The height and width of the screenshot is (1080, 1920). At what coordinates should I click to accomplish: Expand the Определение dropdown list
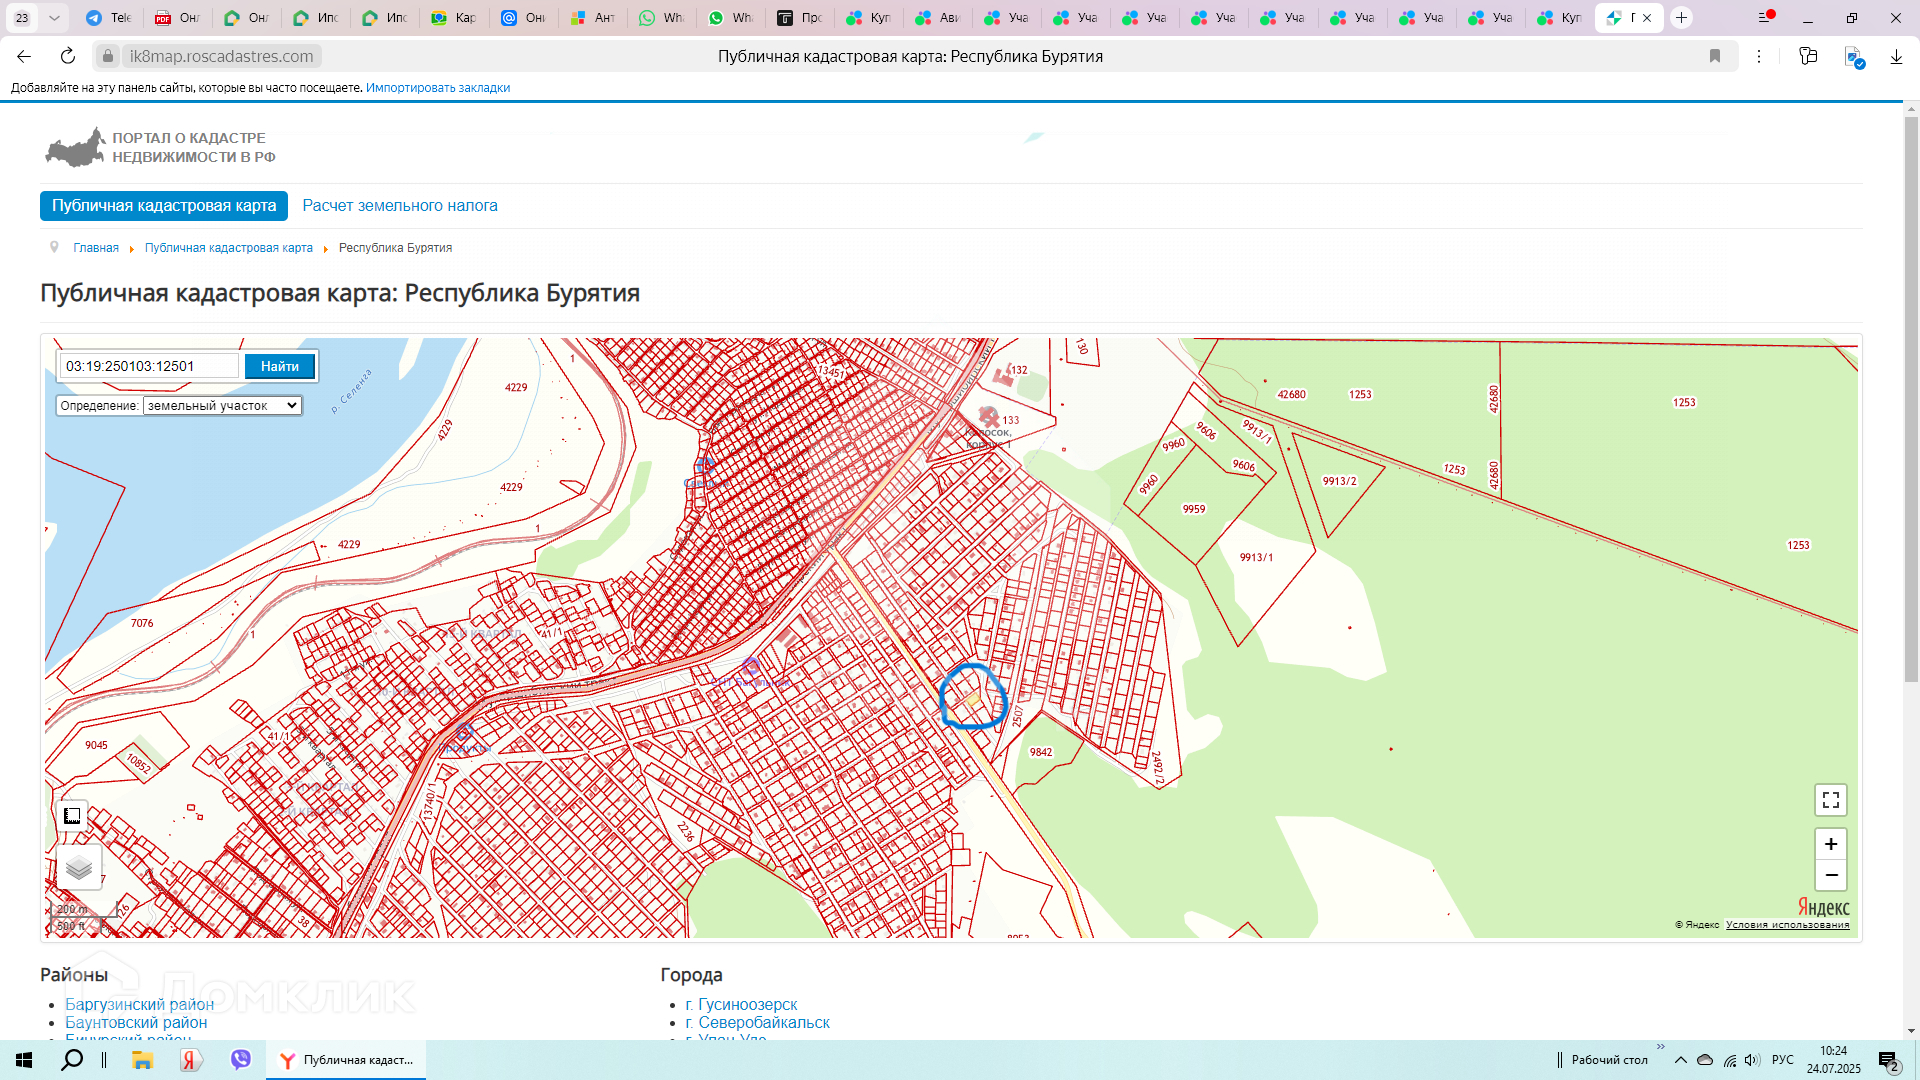point(222,405)
